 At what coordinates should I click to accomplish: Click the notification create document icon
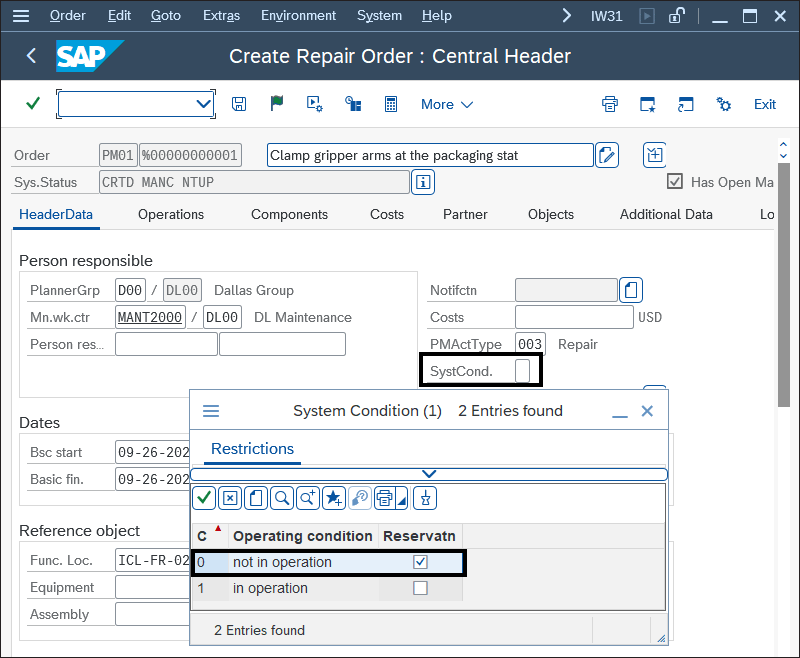pos(631,290)
